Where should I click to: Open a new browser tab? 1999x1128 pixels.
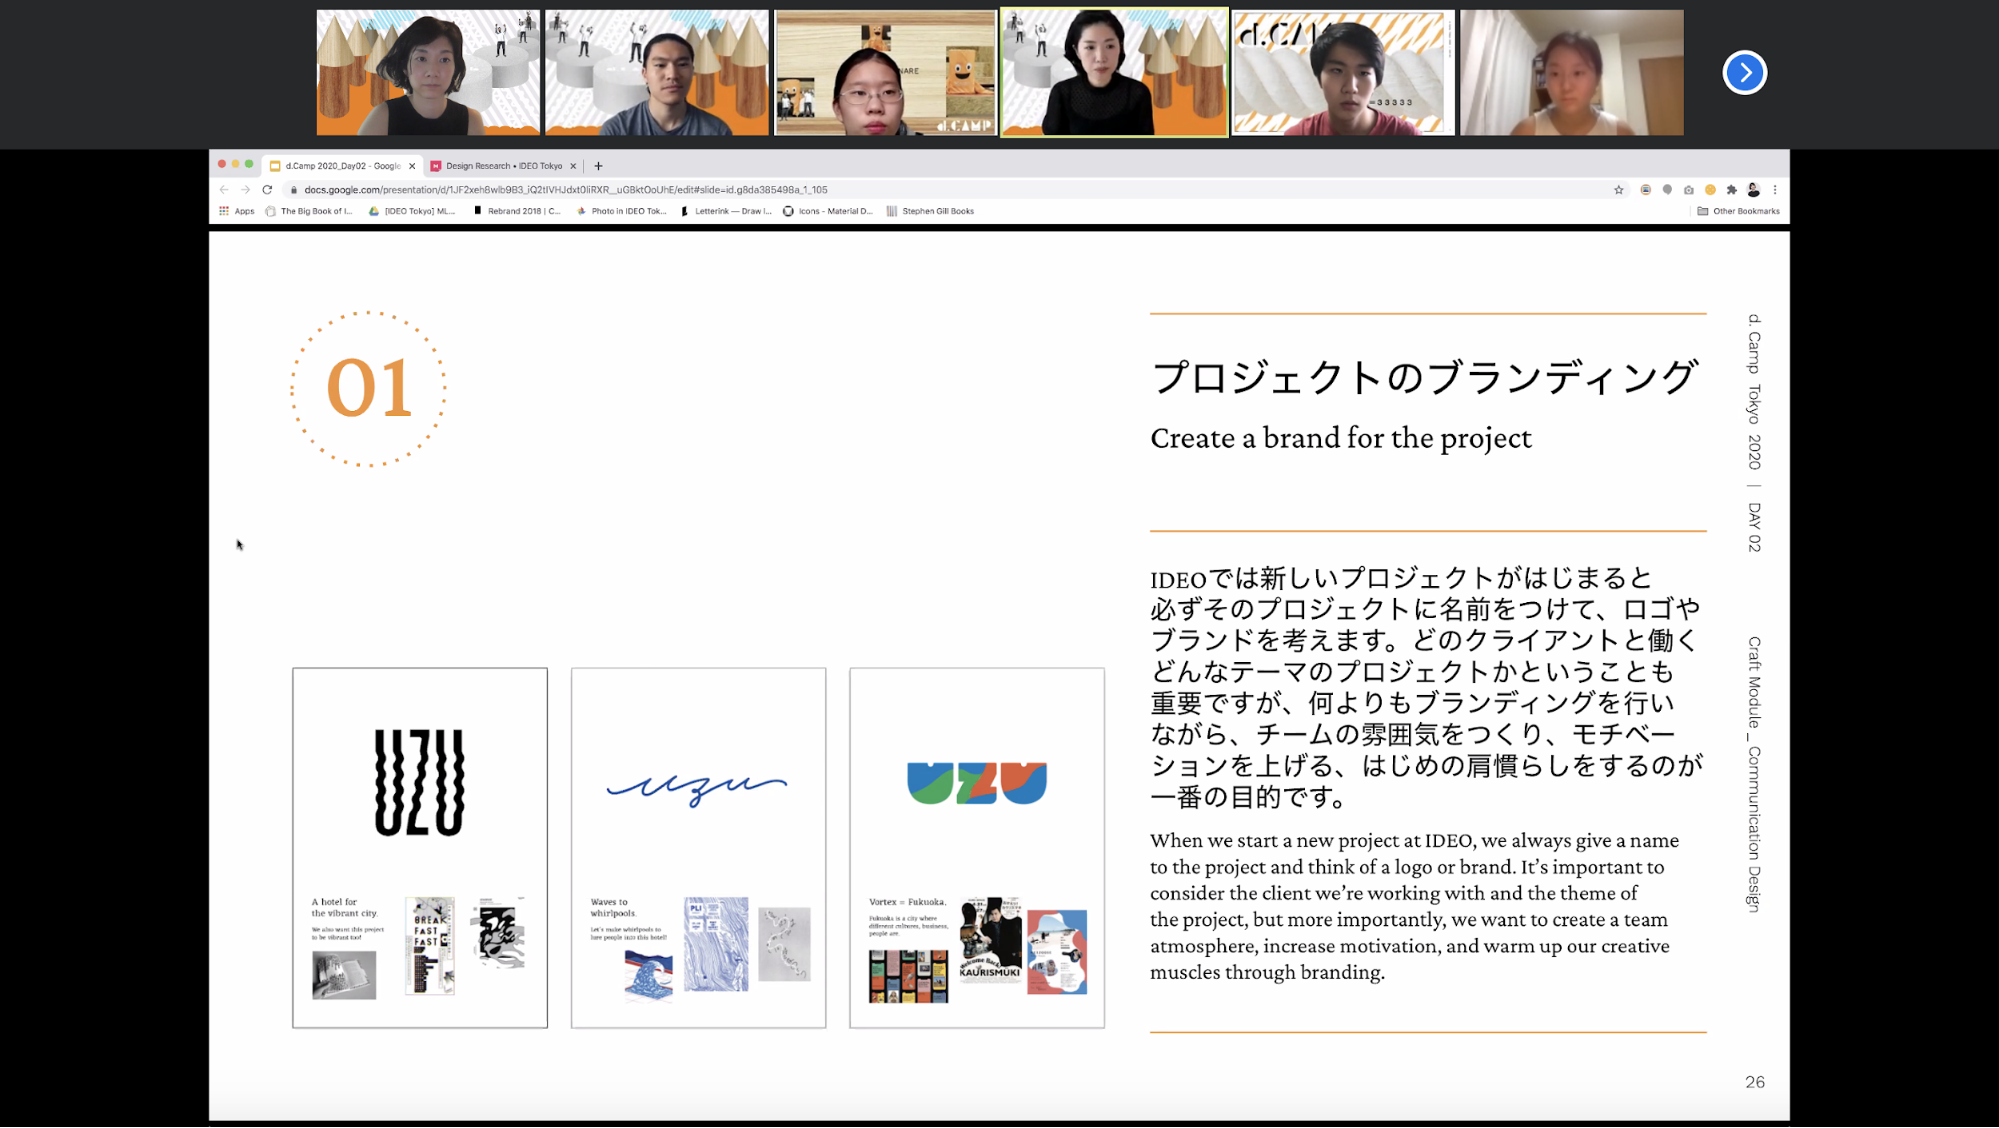(x=598, y=166)
